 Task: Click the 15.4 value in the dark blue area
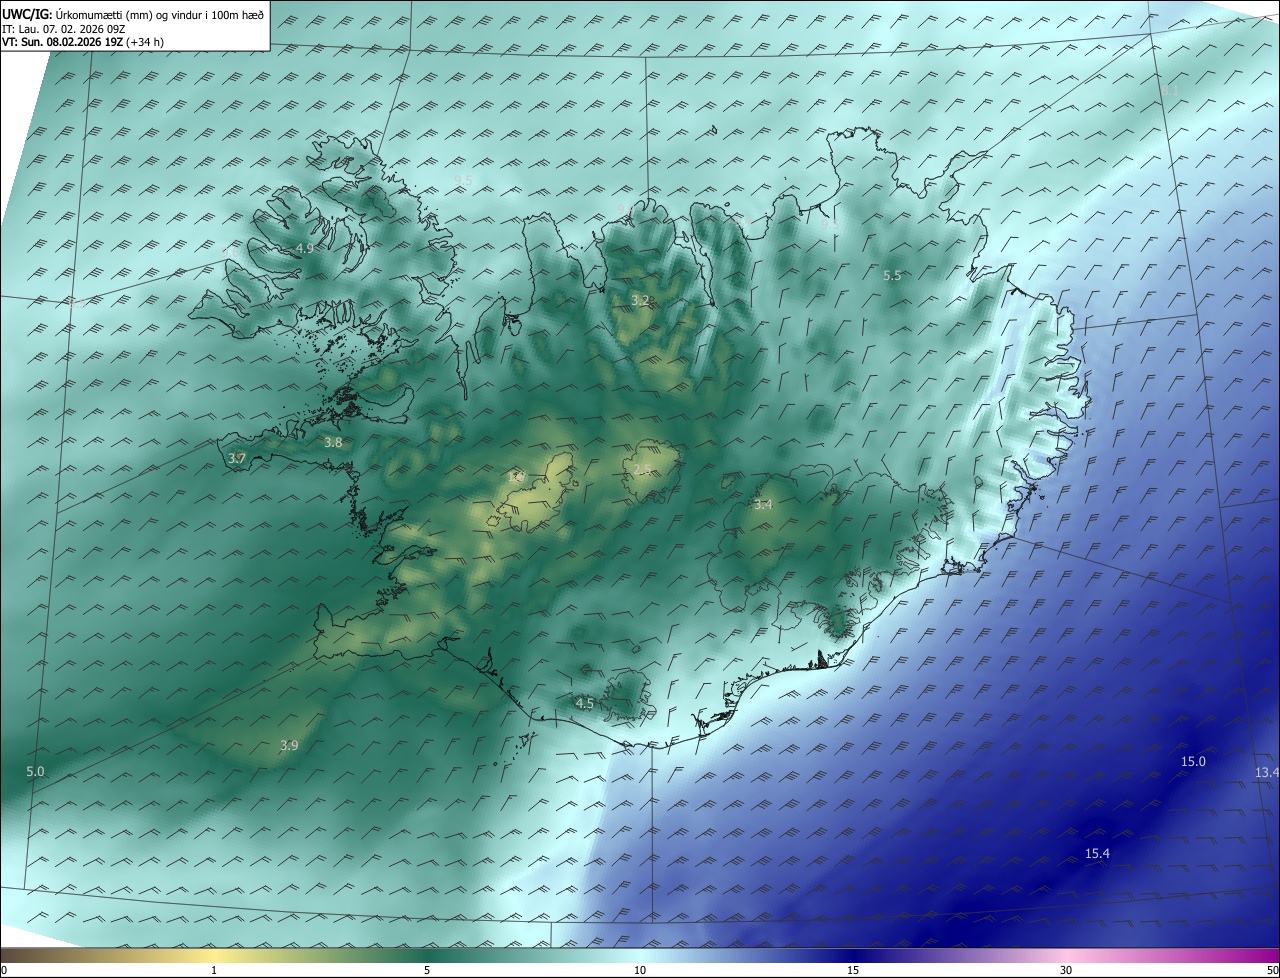1097,853
